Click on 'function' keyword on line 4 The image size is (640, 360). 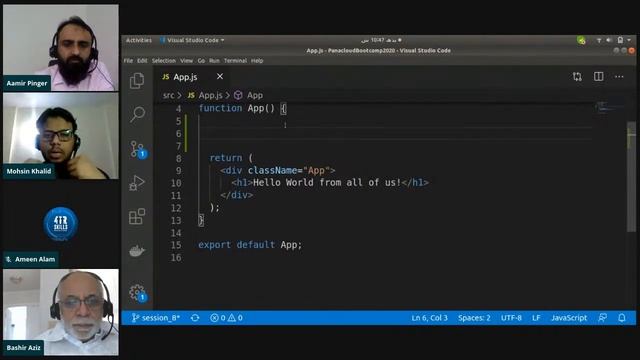coord(220,108)
